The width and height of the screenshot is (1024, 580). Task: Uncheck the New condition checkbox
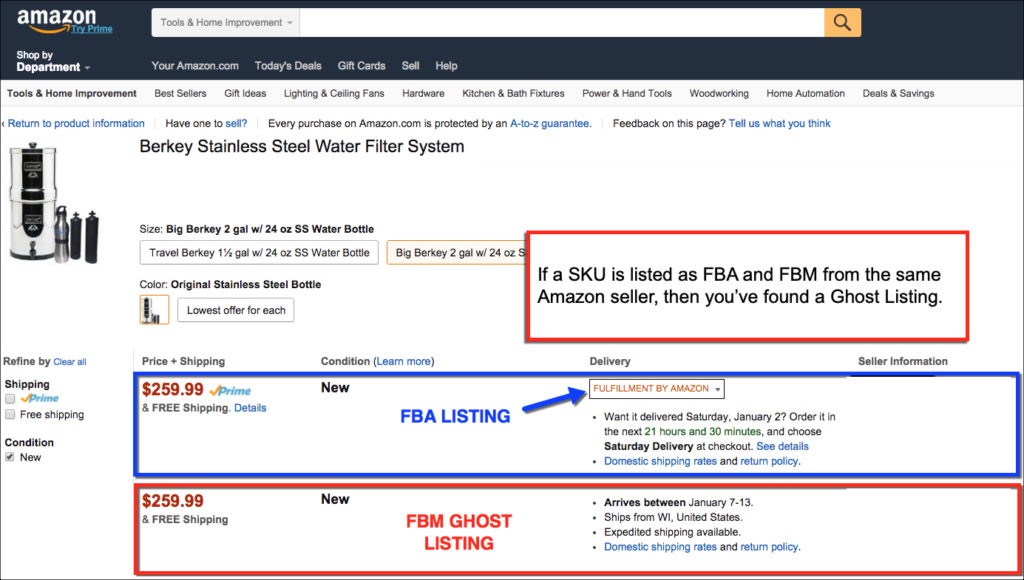(10, 457)
